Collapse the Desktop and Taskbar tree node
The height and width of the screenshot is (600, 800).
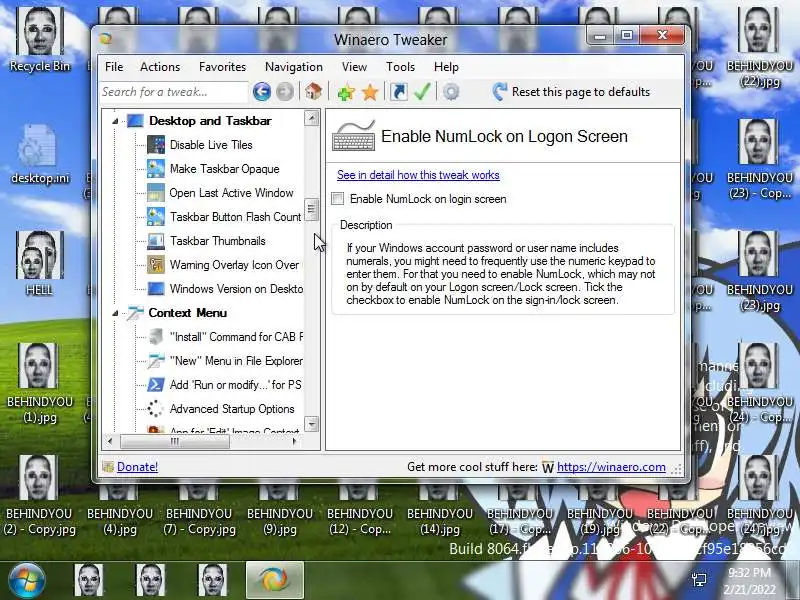(115, 121)
